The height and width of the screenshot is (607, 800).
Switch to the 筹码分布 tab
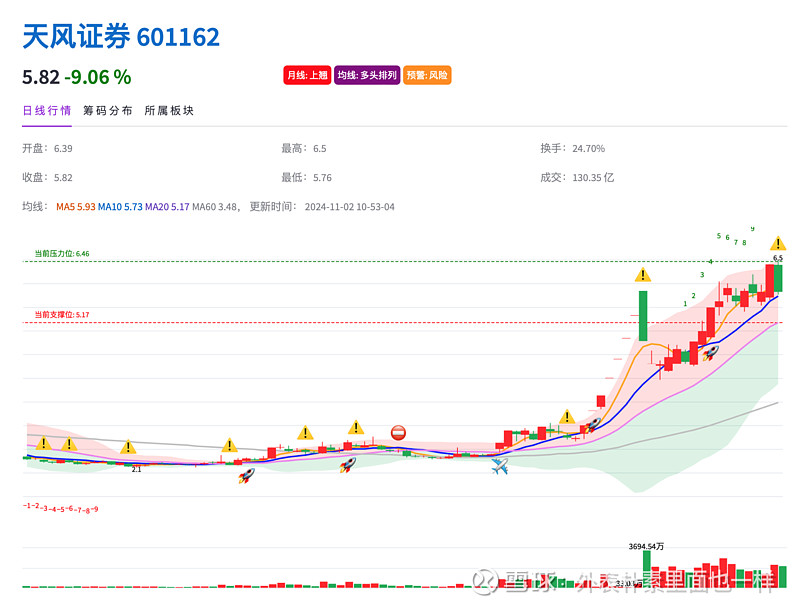point(108,111)
